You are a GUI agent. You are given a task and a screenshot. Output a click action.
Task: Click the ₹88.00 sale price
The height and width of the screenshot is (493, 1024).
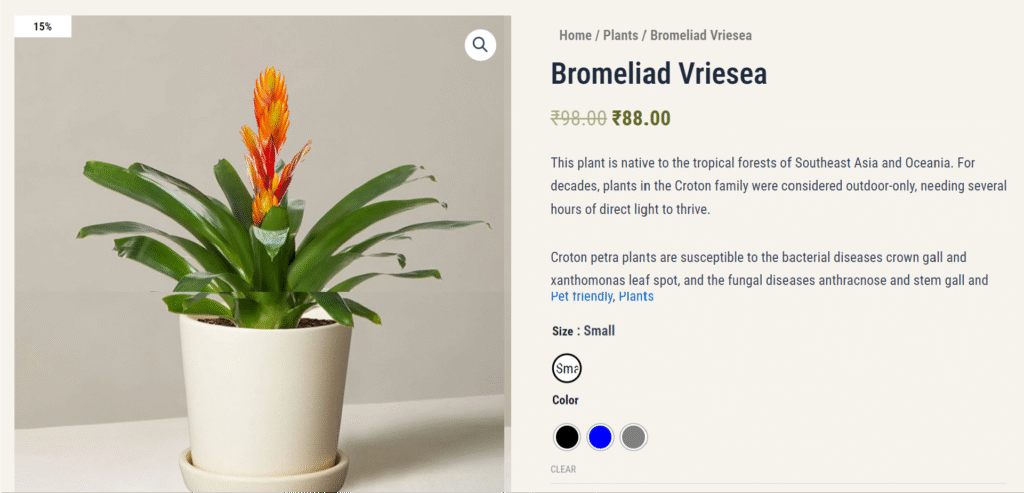(x=641, y=118)
